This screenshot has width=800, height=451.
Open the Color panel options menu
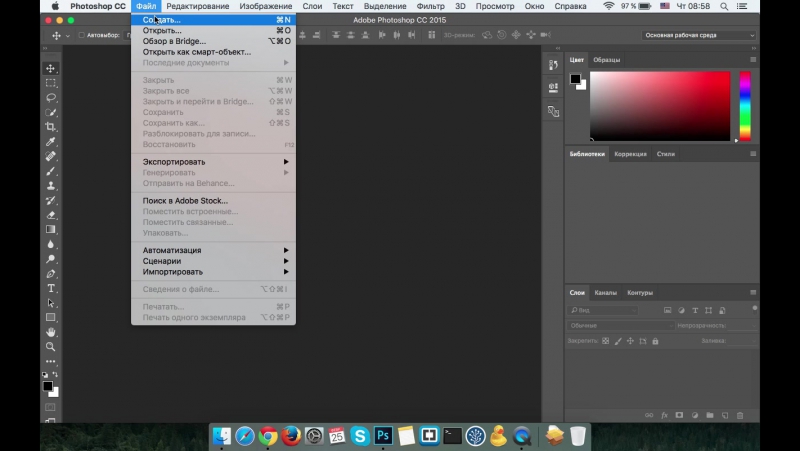coord(753,60)
